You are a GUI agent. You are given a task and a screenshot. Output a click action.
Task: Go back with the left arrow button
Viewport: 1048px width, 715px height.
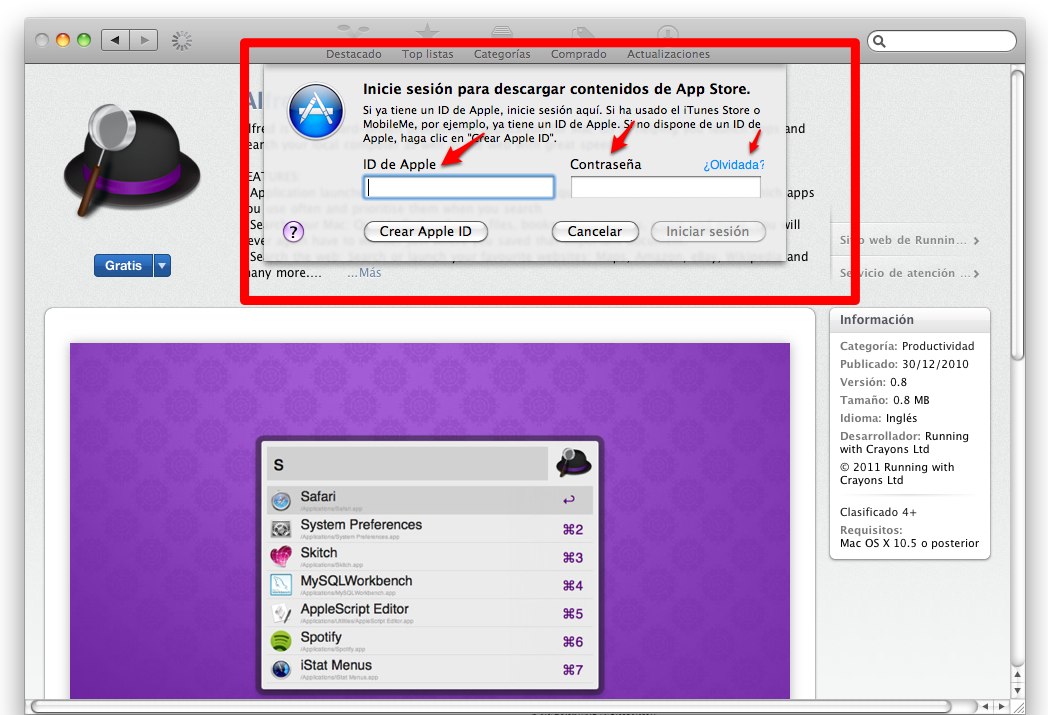[x=115, y=40]
